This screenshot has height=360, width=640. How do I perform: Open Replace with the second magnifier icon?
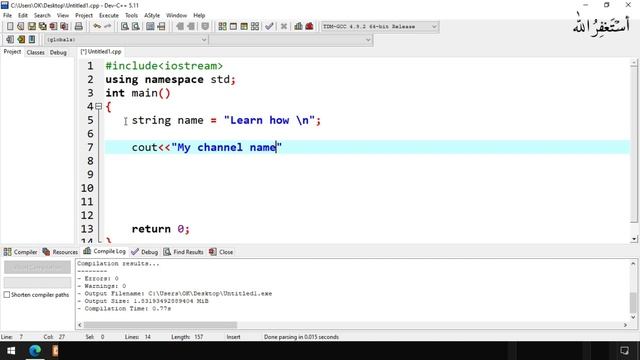click(x=136, y=27)
